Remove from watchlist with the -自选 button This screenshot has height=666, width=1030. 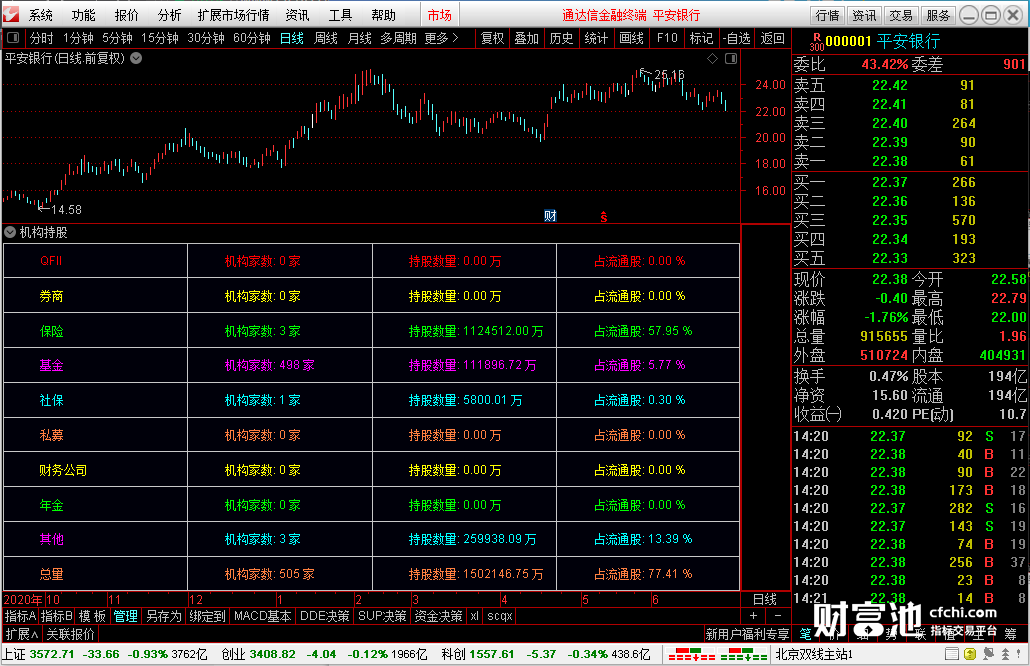point(736,38)
